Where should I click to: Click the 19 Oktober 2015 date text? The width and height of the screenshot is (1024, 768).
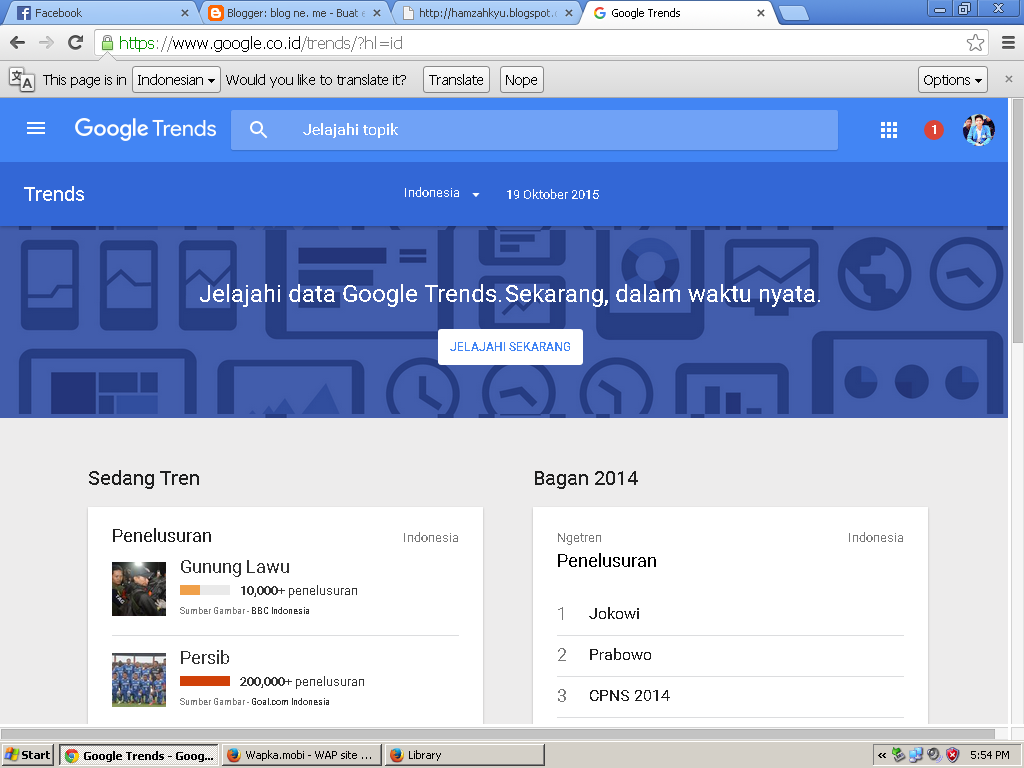click(x=552, y=194)
